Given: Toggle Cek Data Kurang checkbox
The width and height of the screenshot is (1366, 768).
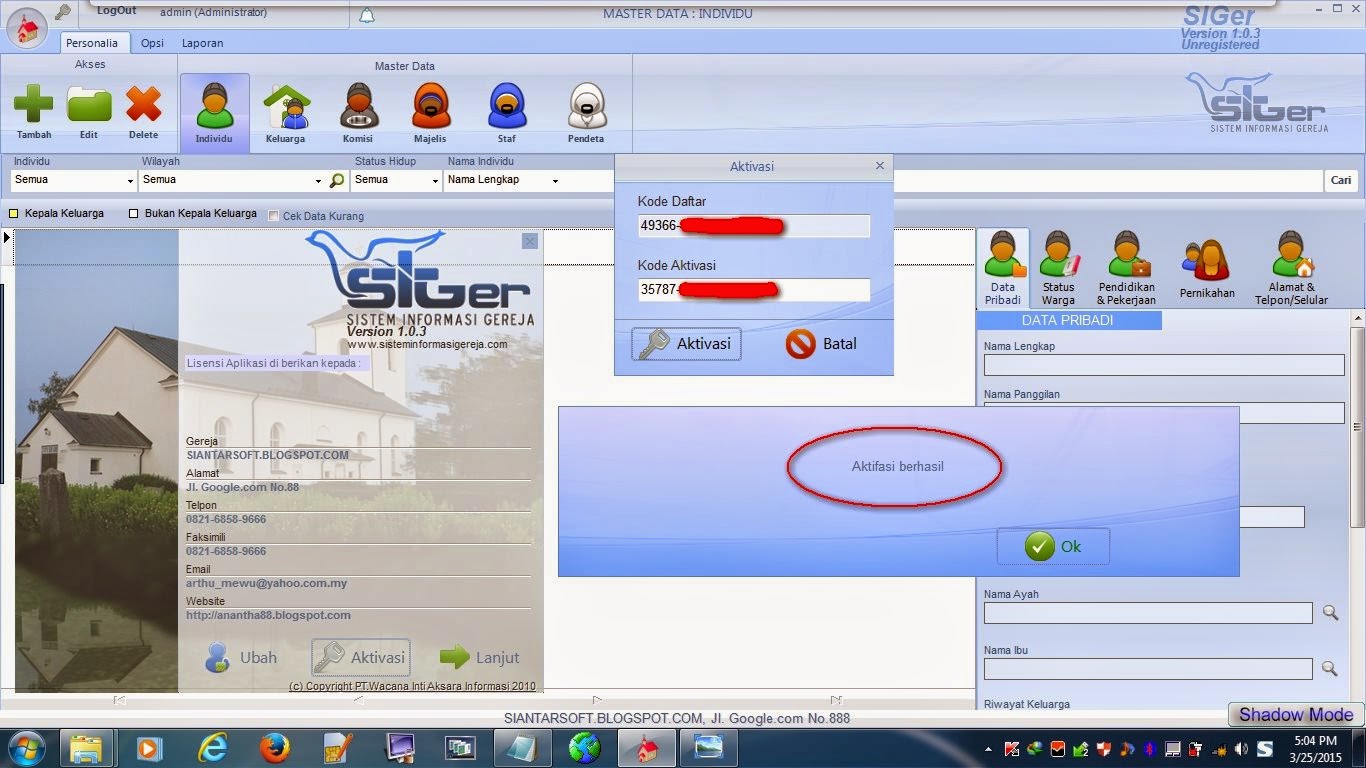Looking at the screenshot, I should tap(274, 215).
